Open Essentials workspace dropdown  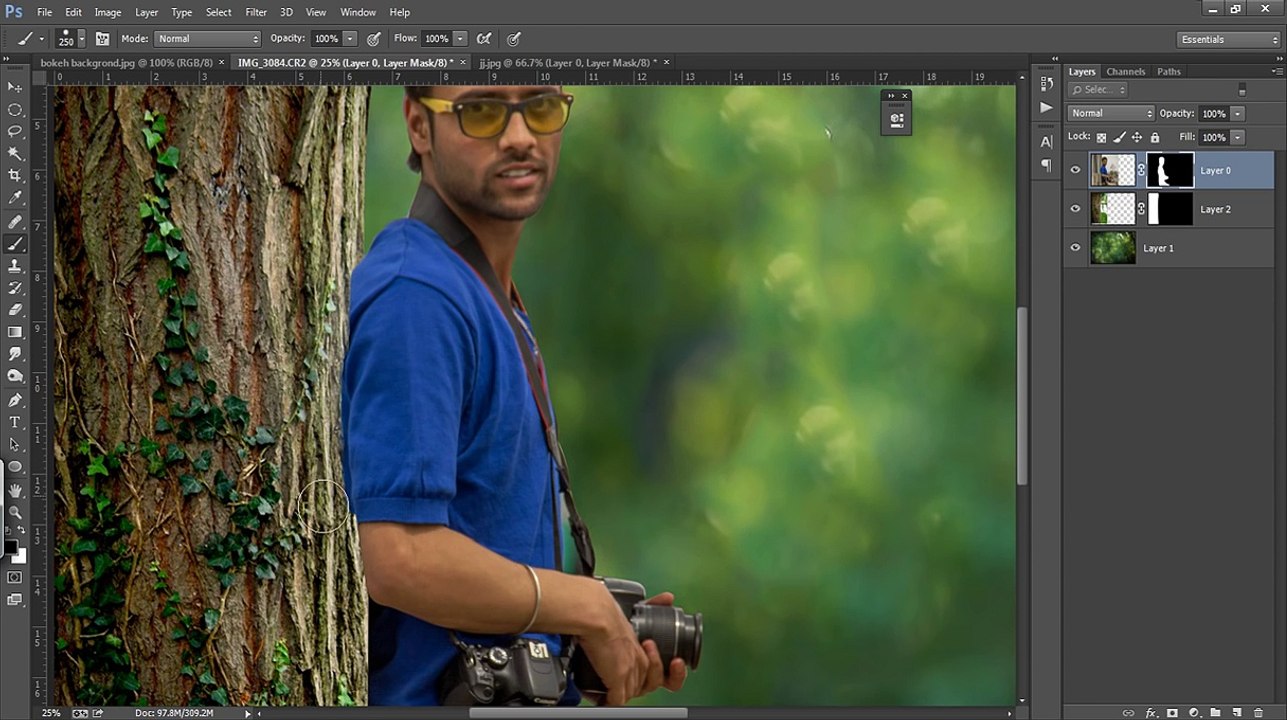[1228, 40]
